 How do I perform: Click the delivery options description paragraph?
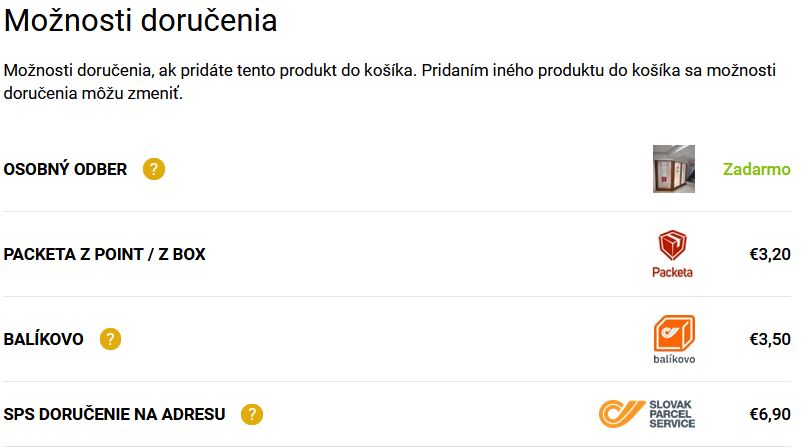point(390,82)
